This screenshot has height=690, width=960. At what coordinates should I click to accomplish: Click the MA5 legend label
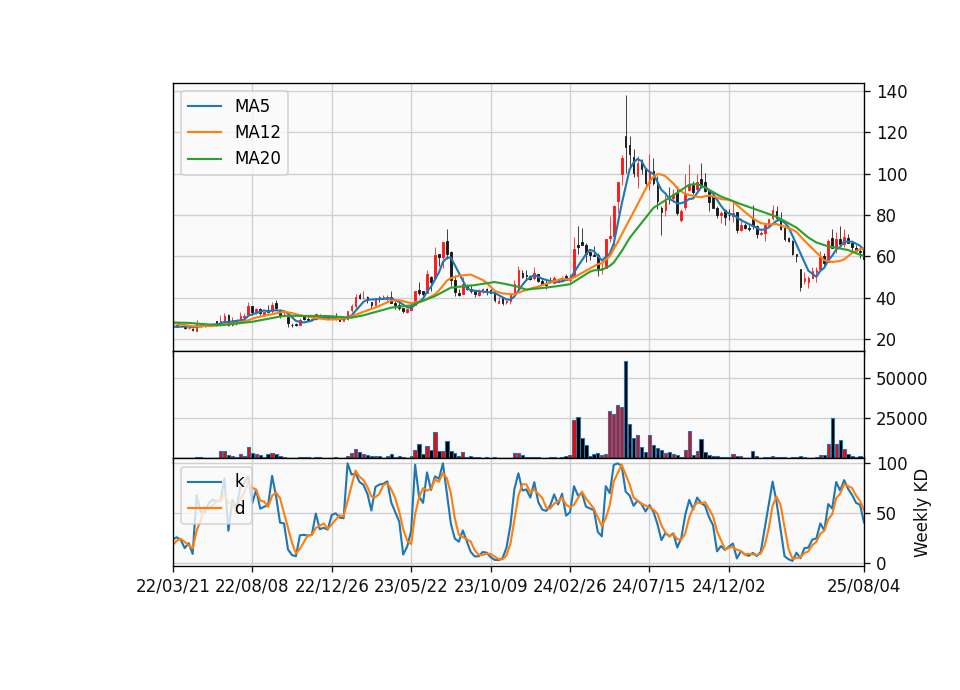tap(252, 106)
